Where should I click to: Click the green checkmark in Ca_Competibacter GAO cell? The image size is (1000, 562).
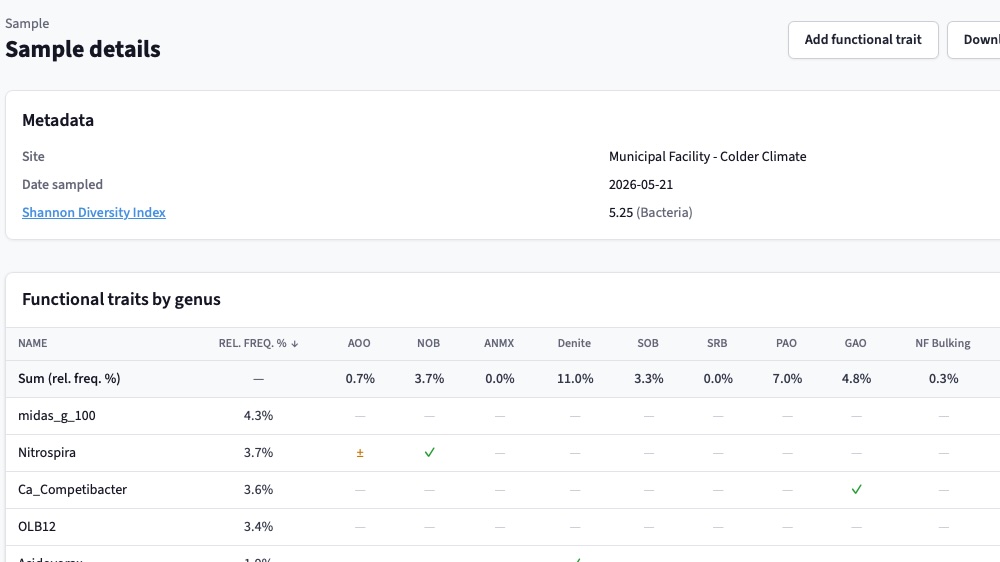click(856, 489)
